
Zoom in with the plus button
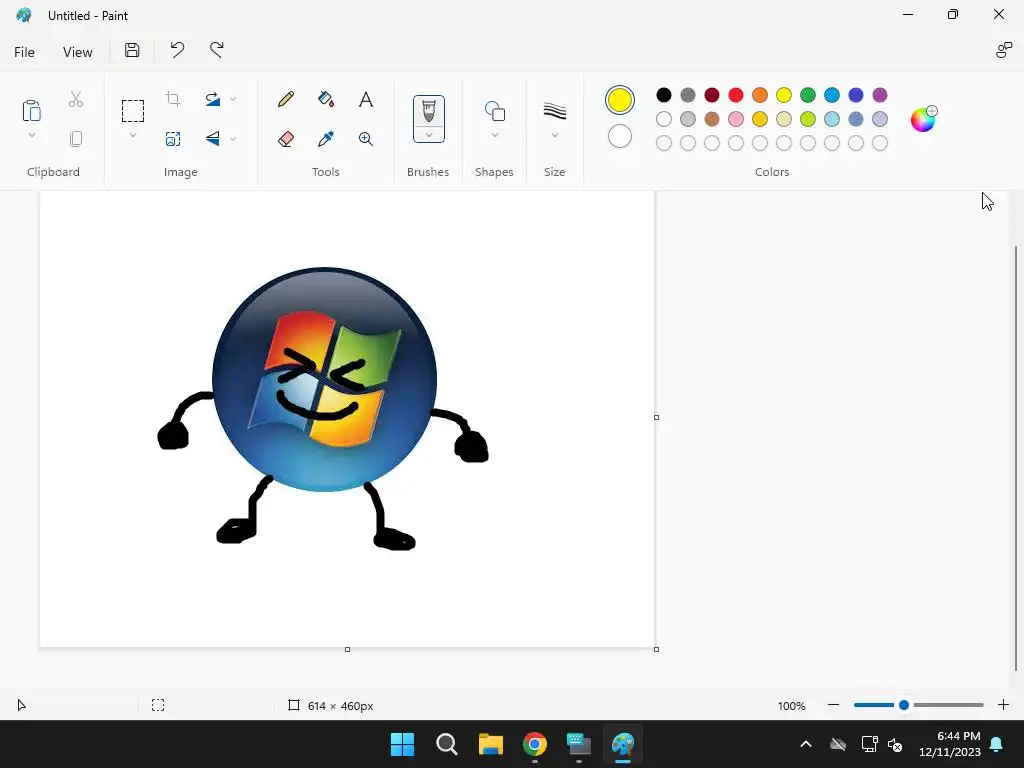(x=1004, y=705)
